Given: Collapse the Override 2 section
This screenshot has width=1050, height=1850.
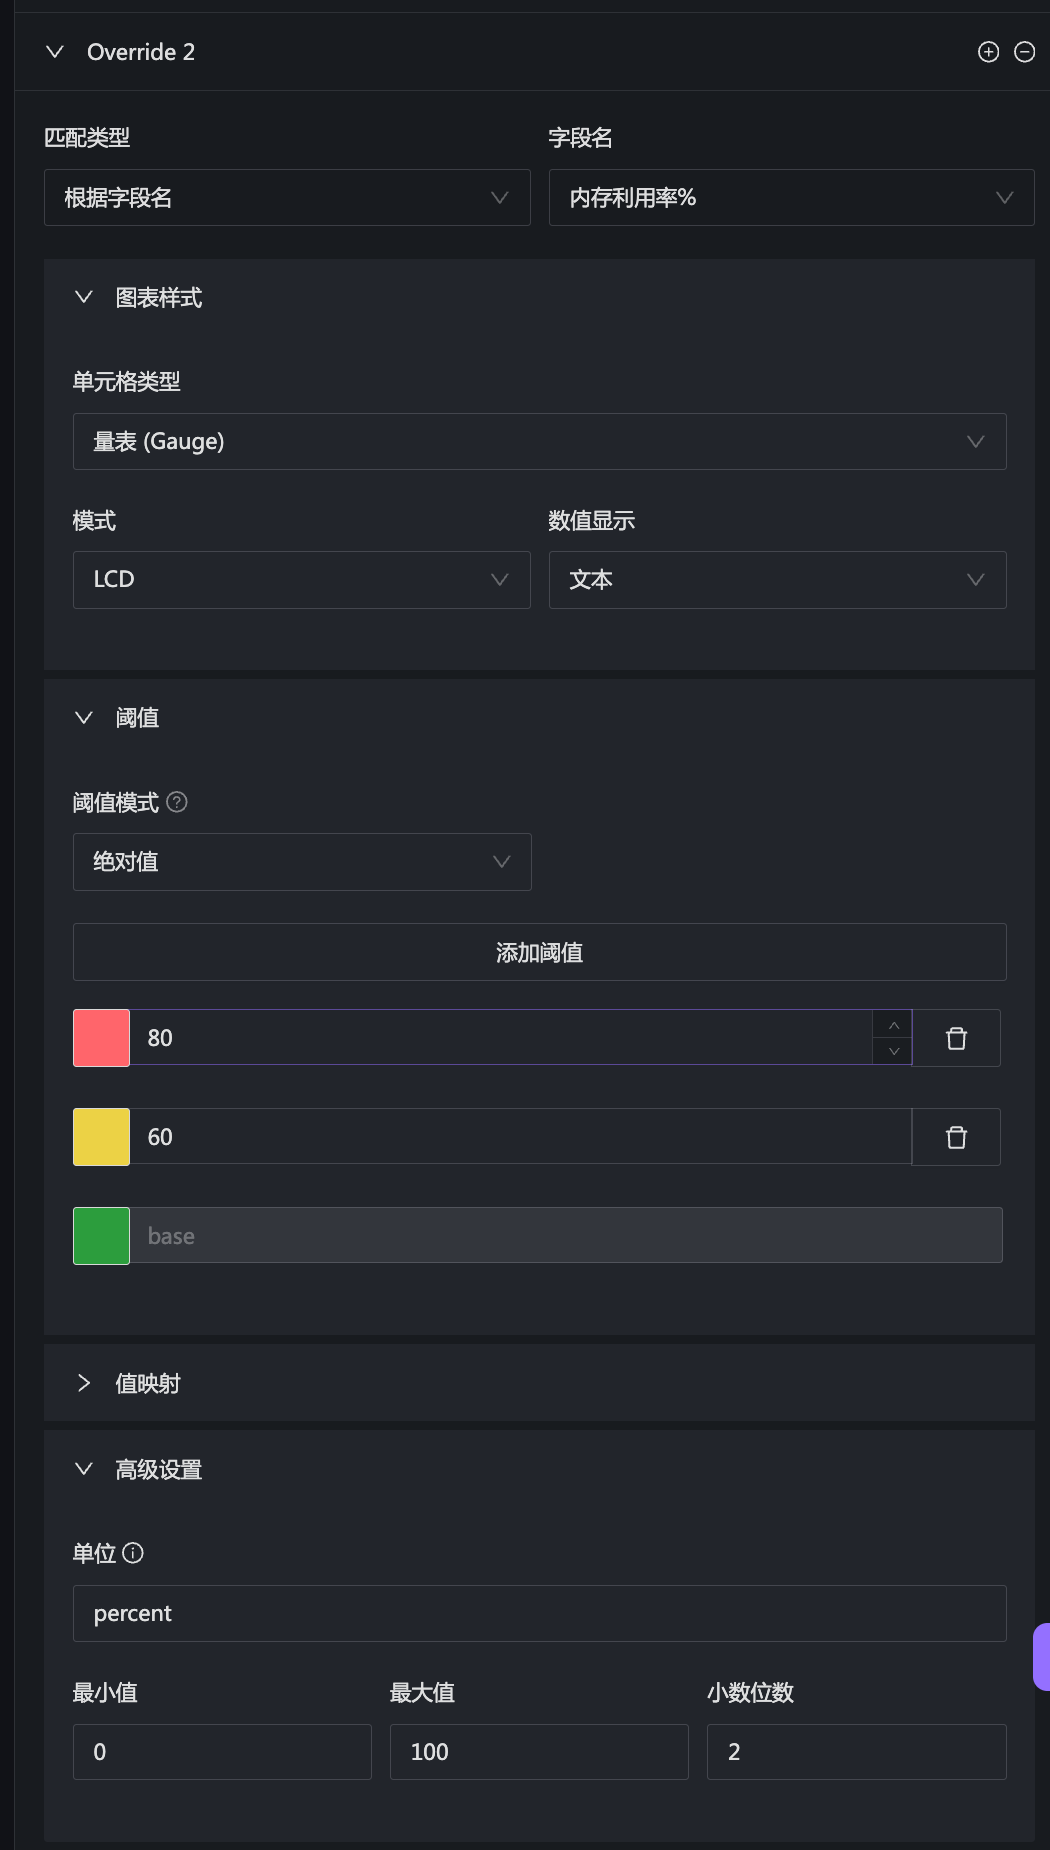Looking at the screenshot, I should [x=55, y=52].
